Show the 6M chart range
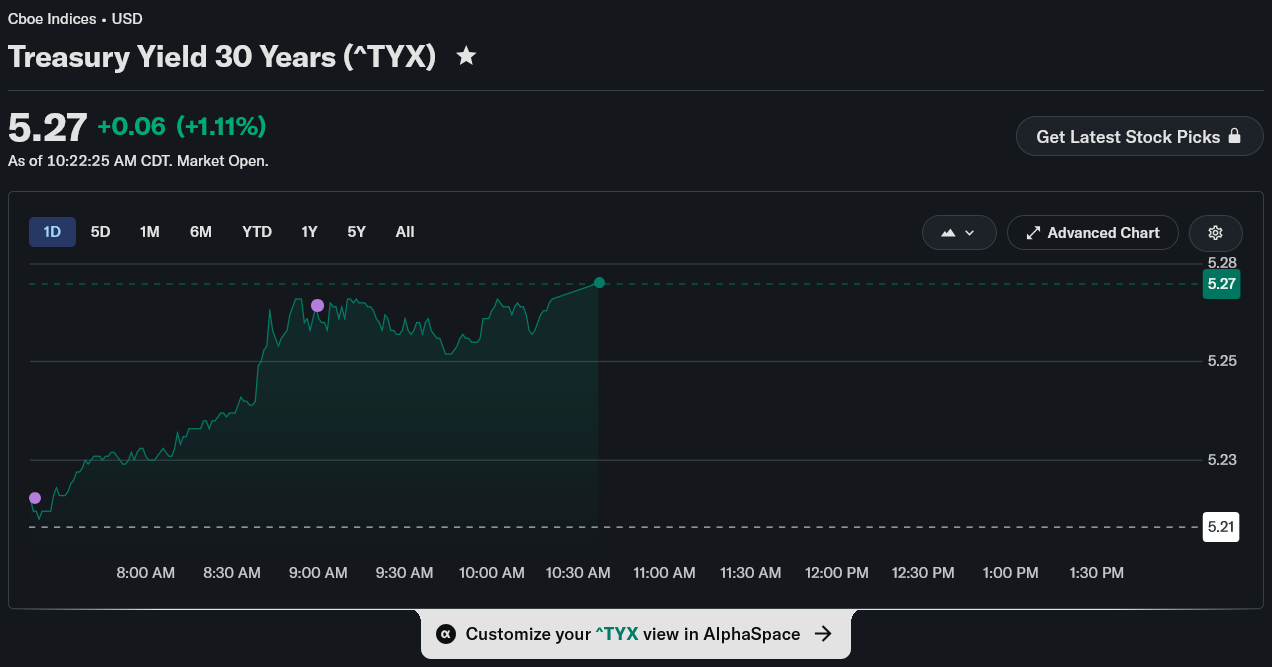The height and width of the screenshot is (667, 1272). point(201,232)
